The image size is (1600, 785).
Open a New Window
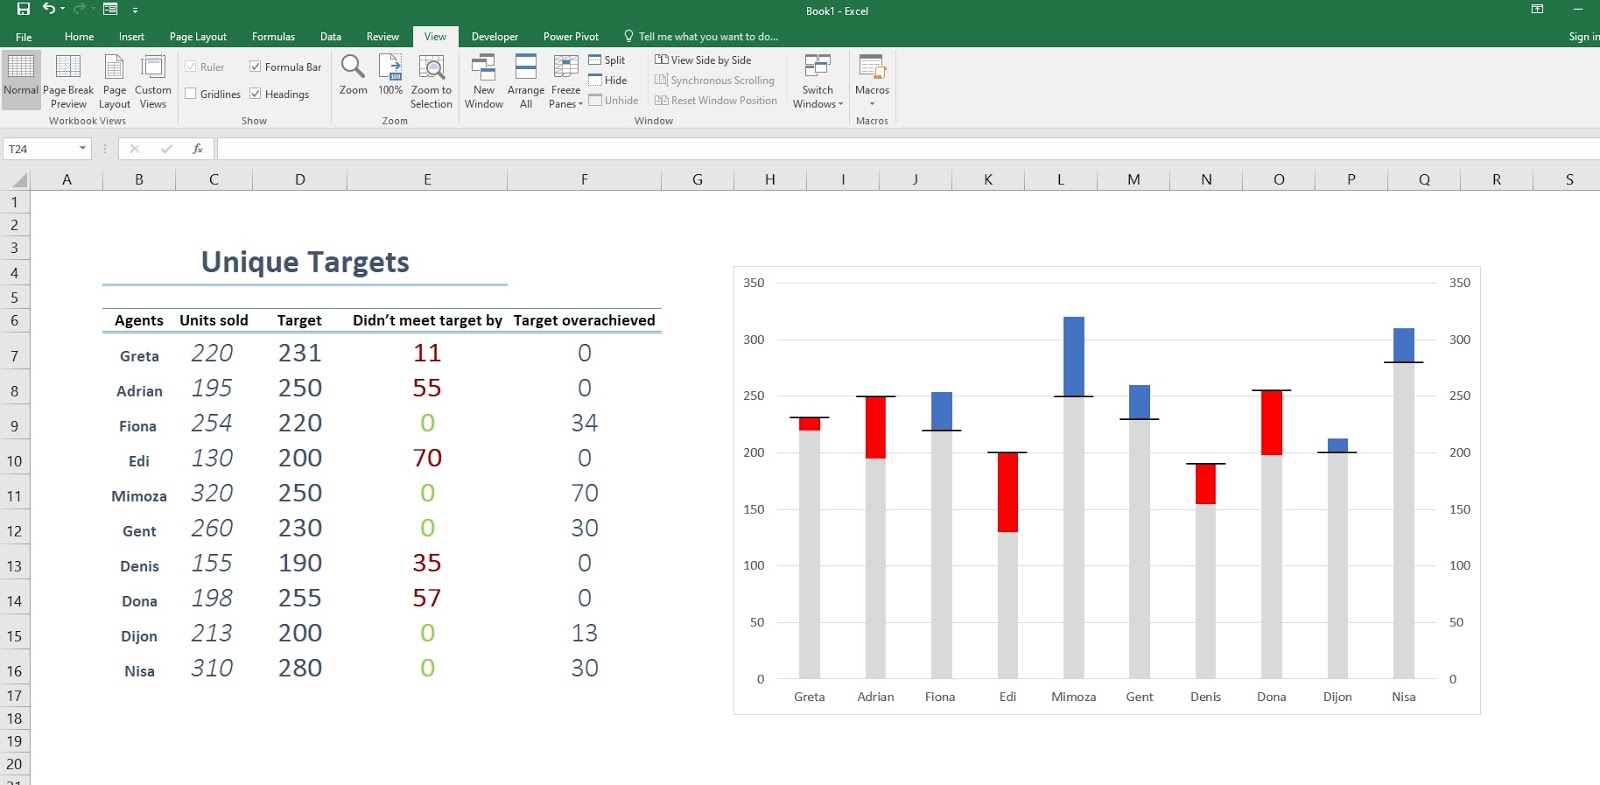484,80
